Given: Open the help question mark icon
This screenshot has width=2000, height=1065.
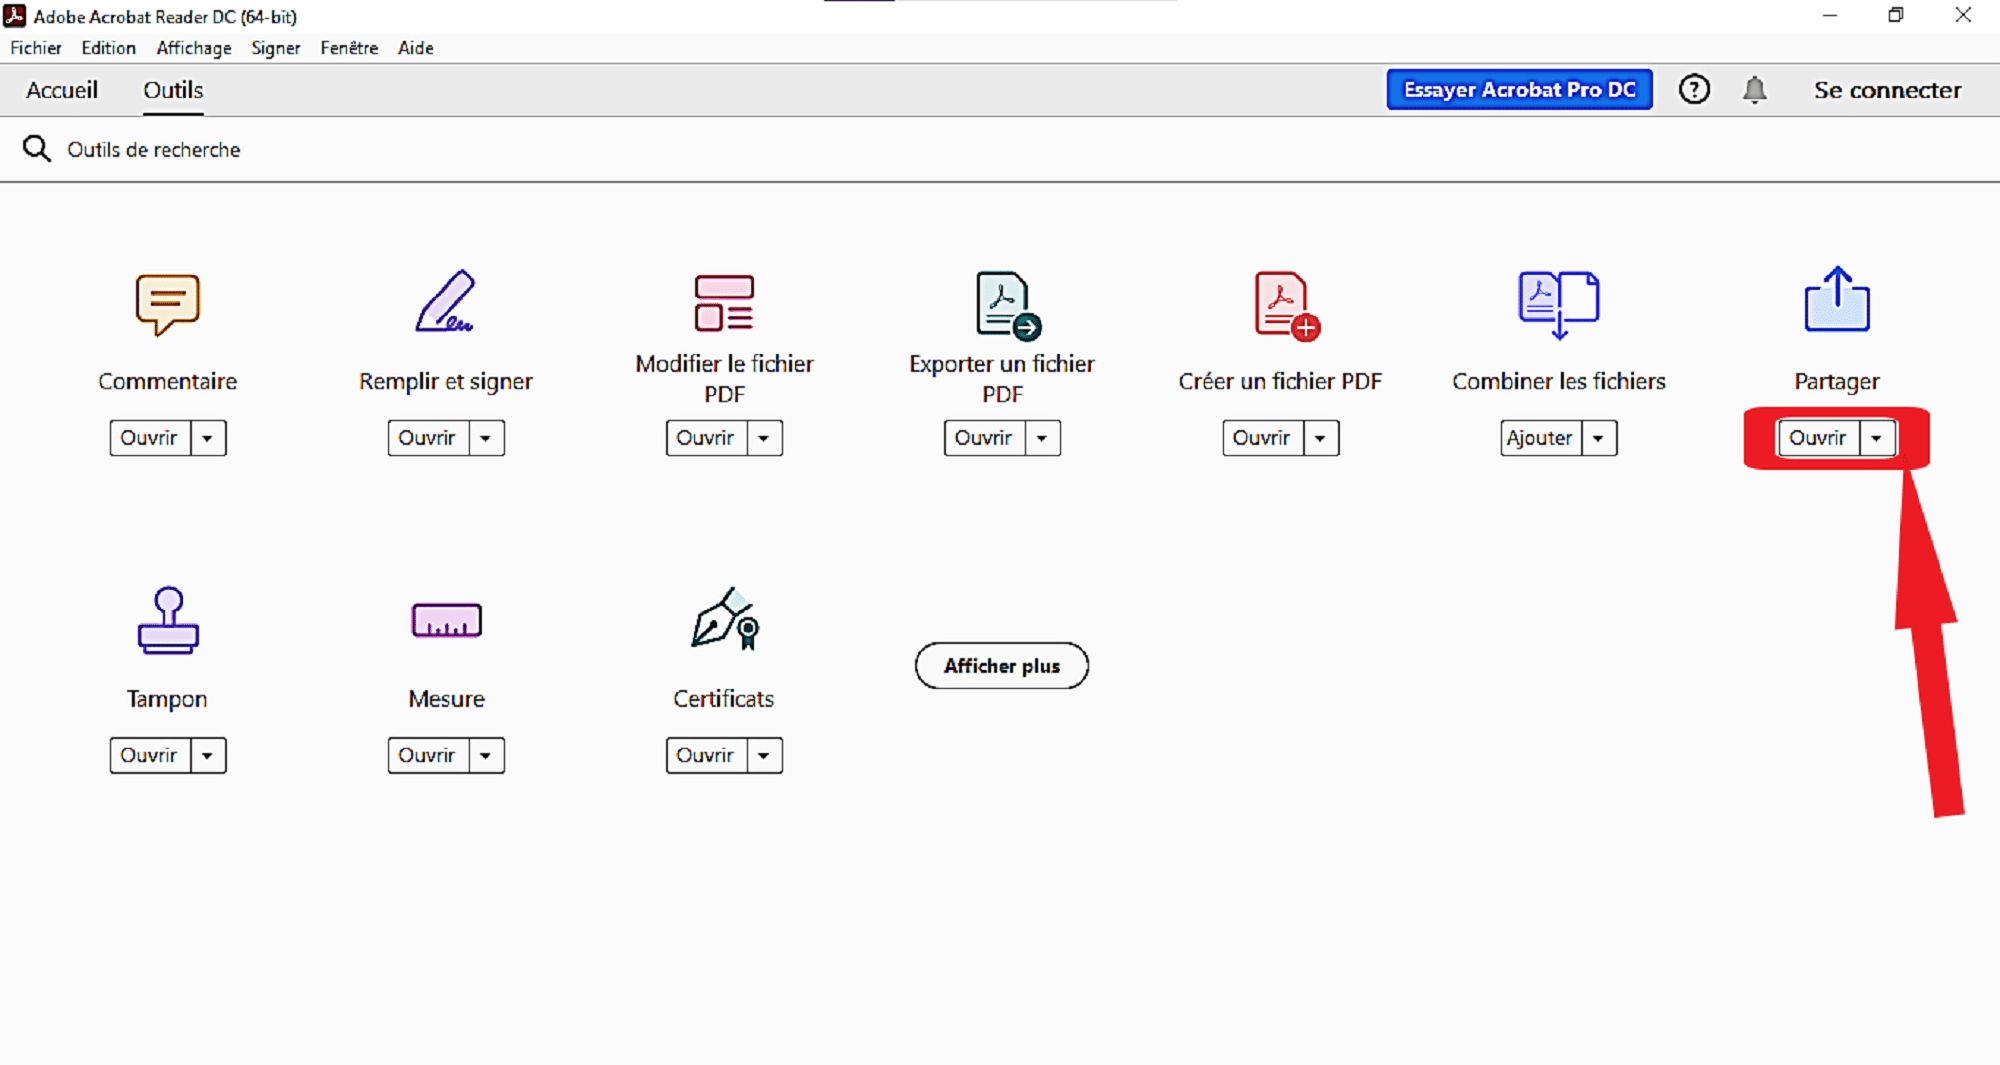Looking at the screenshot, I should [x=1694, y=90].
